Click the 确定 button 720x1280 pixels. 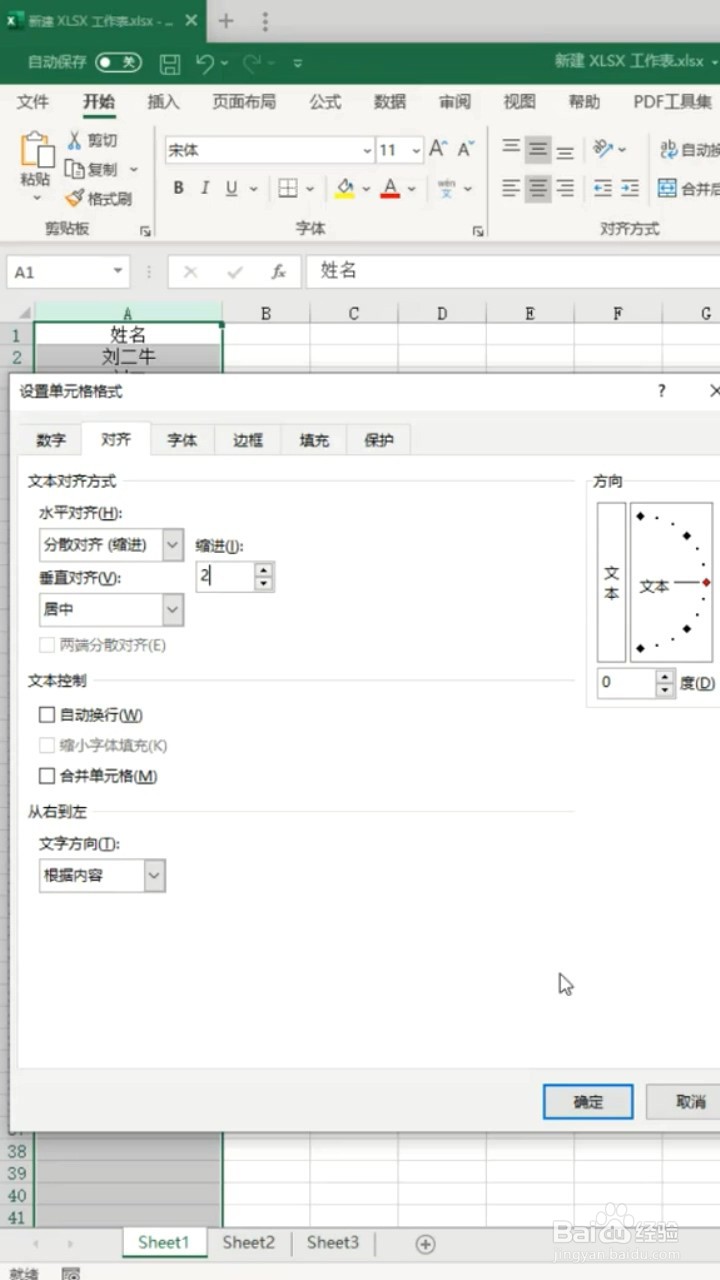click(588, 1102)
